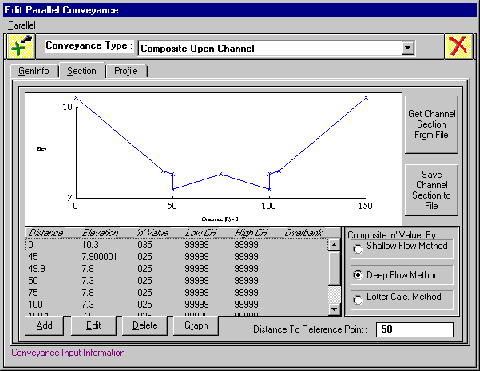
Task: Select the Deep Flow Method radio button
Action: tap(358, 275)
